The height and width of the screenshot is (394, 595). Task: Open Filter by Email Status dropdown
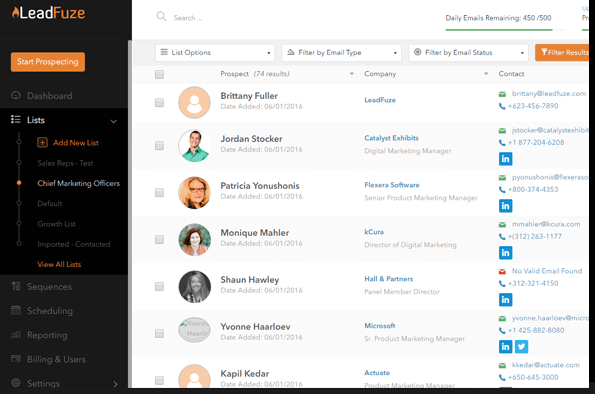coord(469,52)
